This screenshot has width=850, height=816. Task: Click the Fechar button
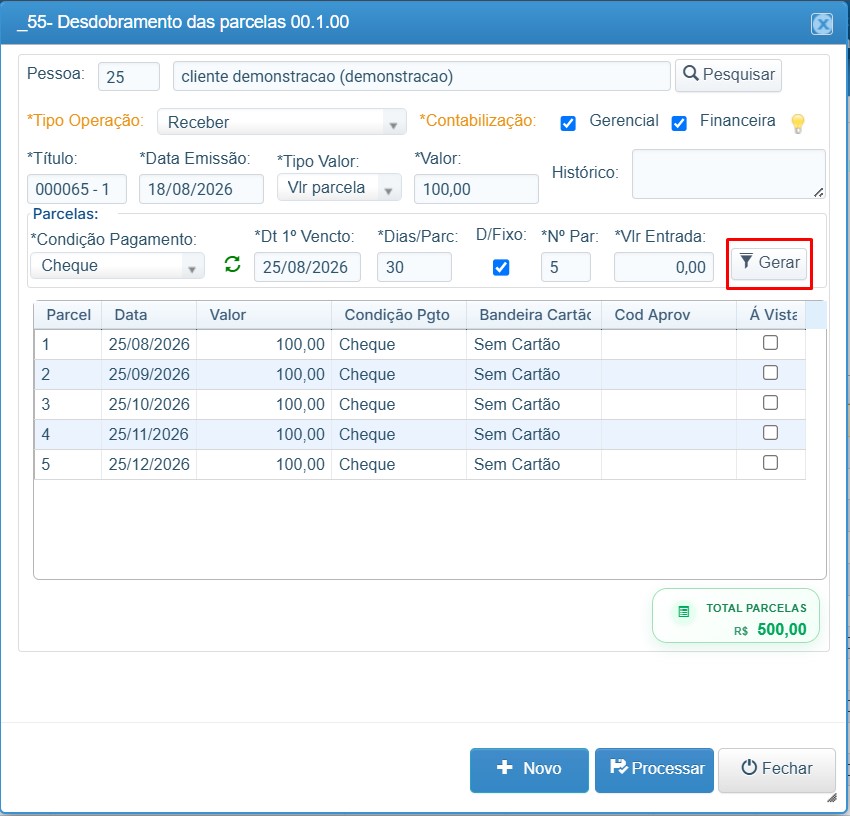(777, 769)
